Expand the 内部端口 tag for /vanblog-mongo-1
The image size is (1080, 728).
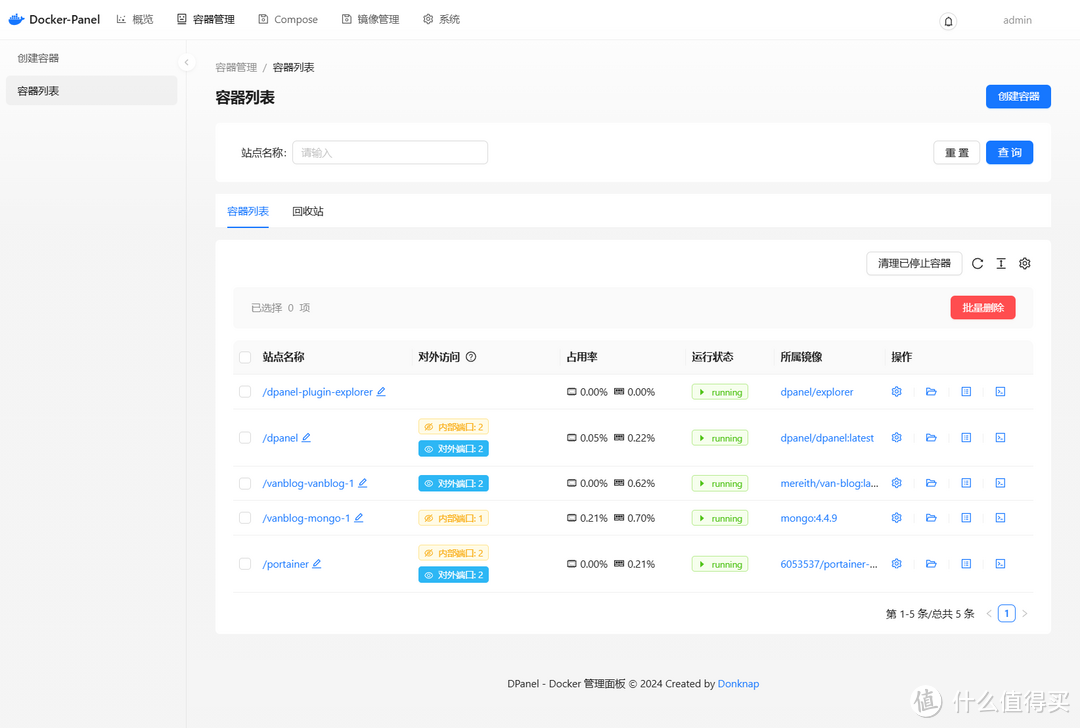pos(453,517)
